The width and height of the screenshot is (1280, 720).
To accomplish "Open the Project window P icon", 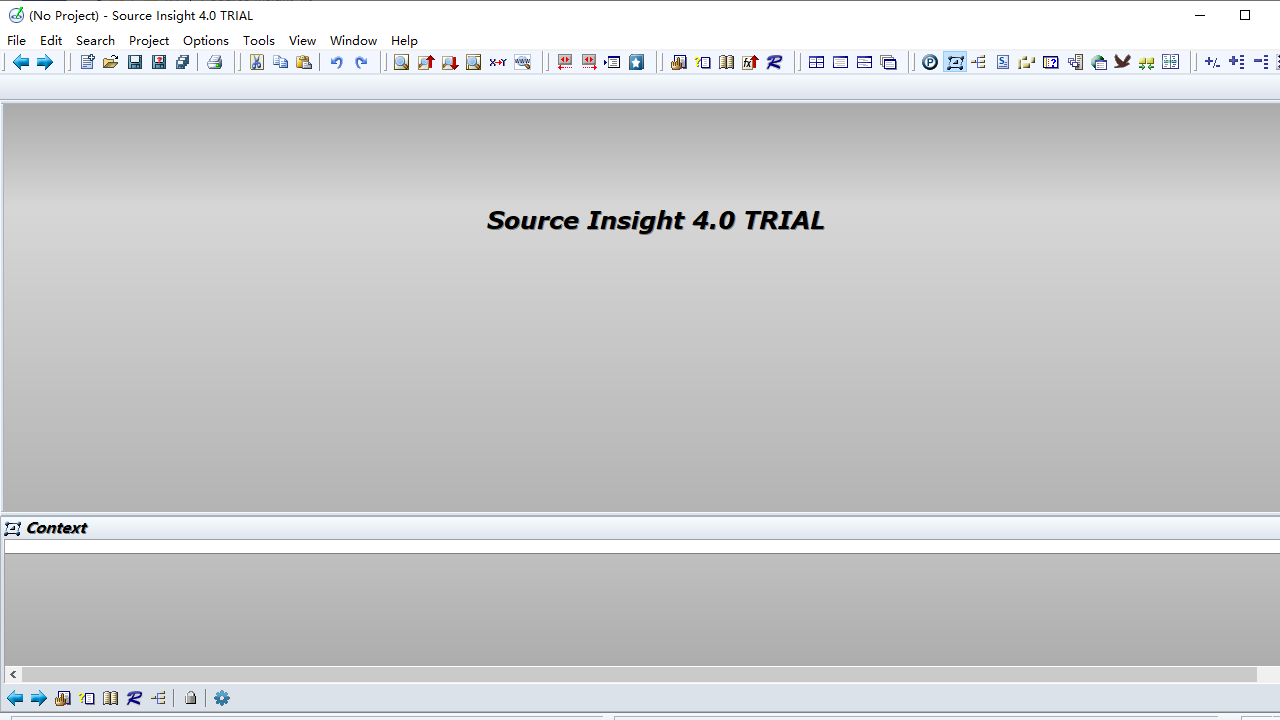I will 930,62.
